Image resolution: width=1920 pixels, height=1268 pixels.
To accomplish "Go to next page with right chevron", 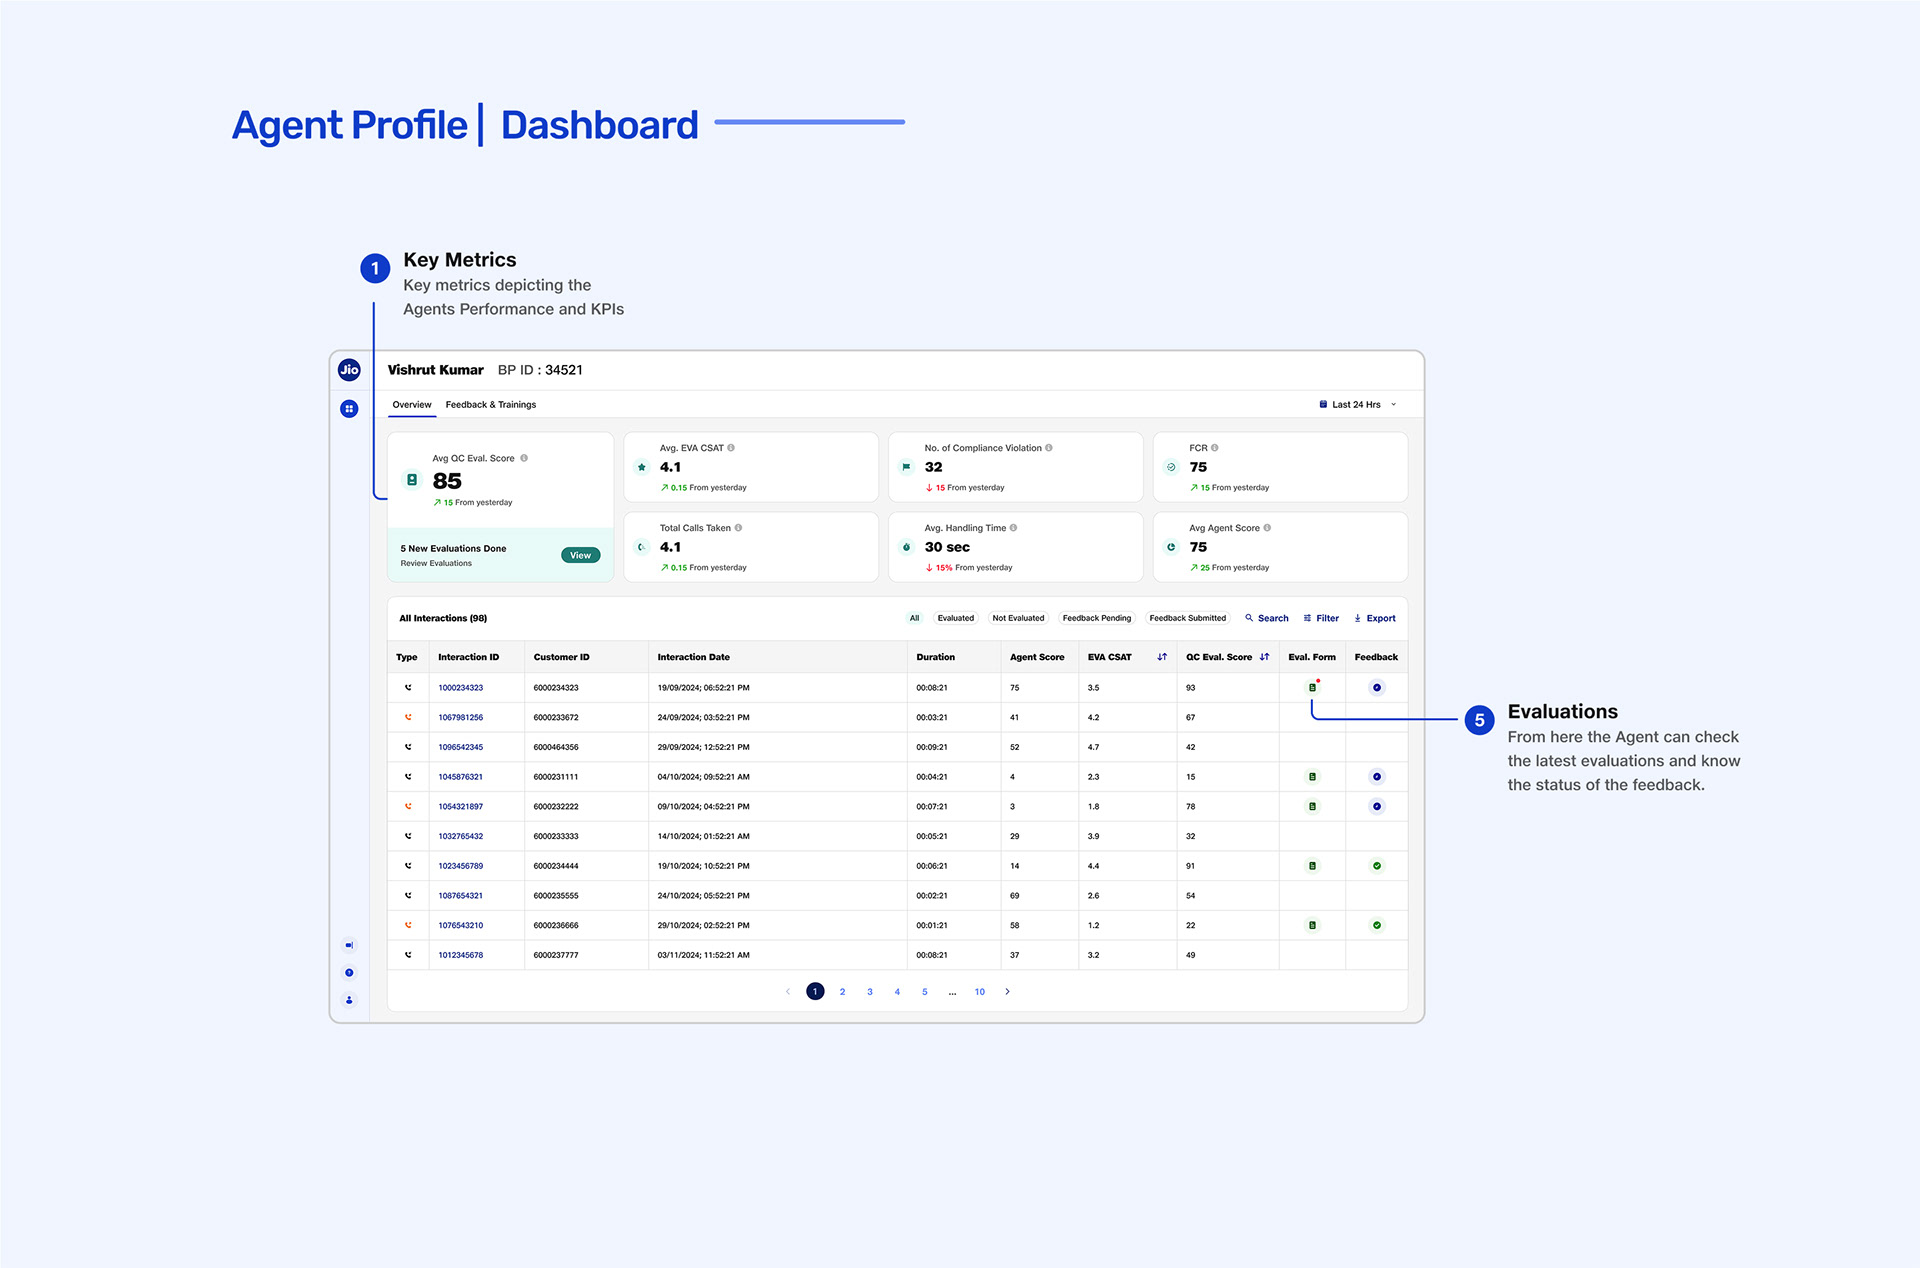I will [1007, 992].
